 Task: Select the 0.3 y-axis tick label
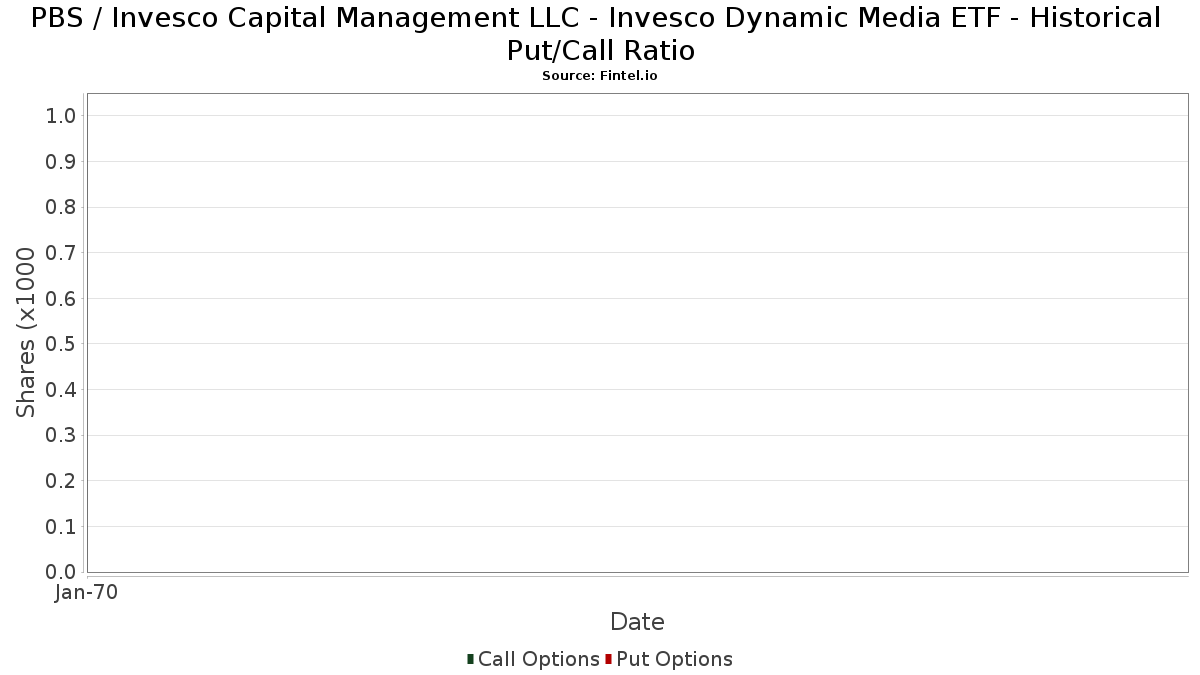(x=61, y=435)
